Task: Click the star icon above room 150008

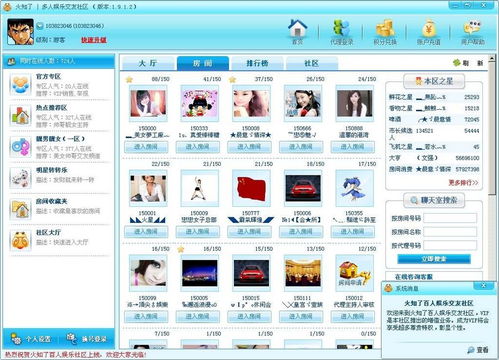Action: click(x=233, y=79)
